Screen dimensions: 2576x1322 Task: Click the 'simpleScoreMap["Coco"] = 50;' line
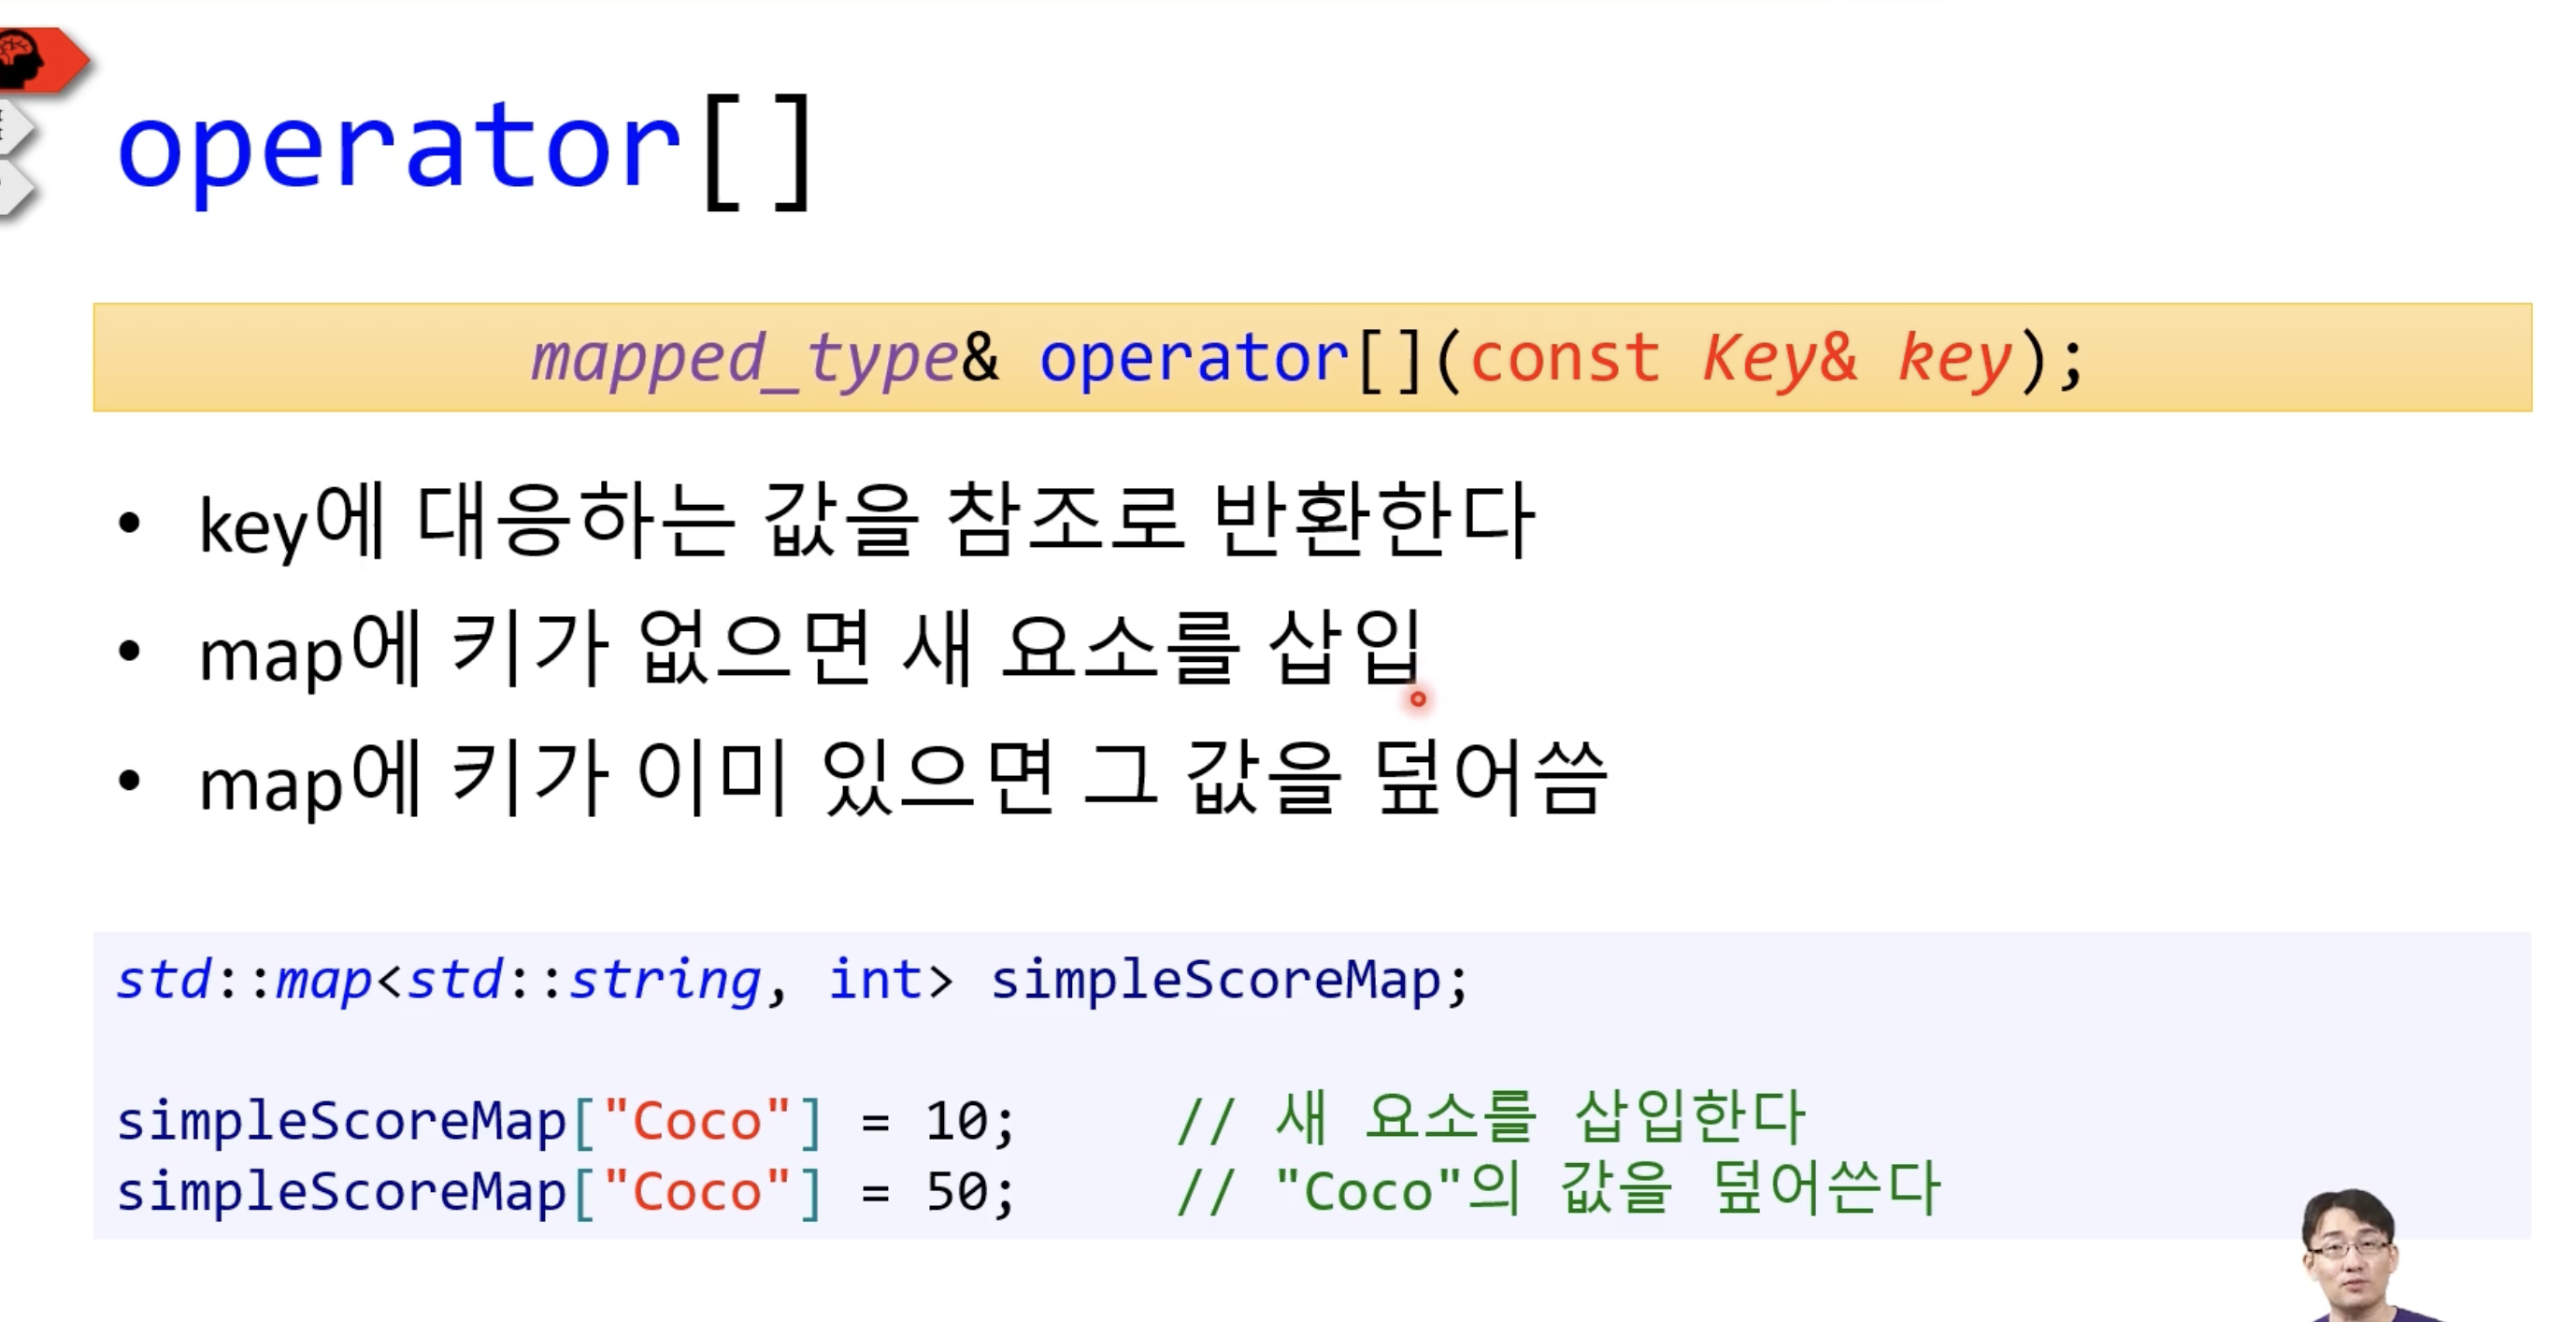(x=565, y=1192)
